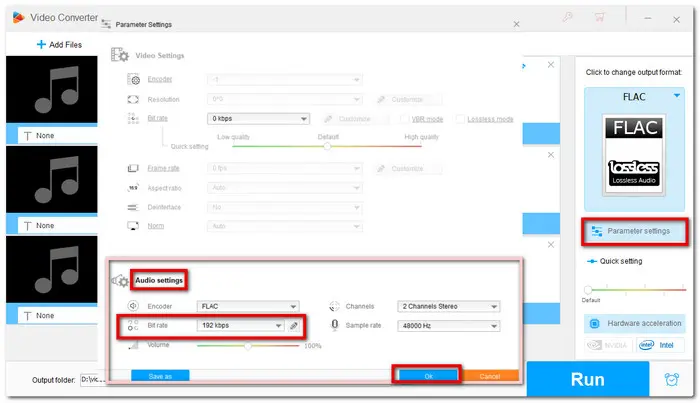
Task: Remove the second file with its X
Action: pos(551,155)
